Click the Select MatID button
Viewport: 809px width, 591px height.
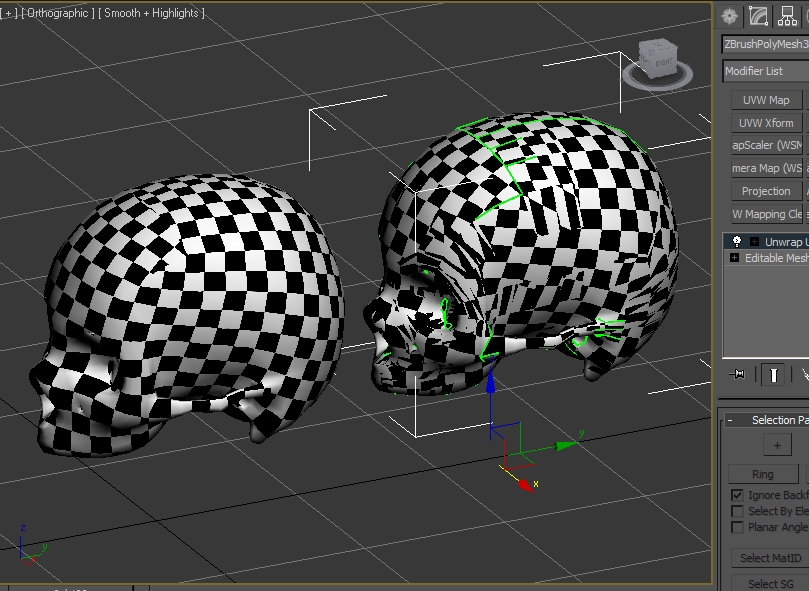coord(771,558)
